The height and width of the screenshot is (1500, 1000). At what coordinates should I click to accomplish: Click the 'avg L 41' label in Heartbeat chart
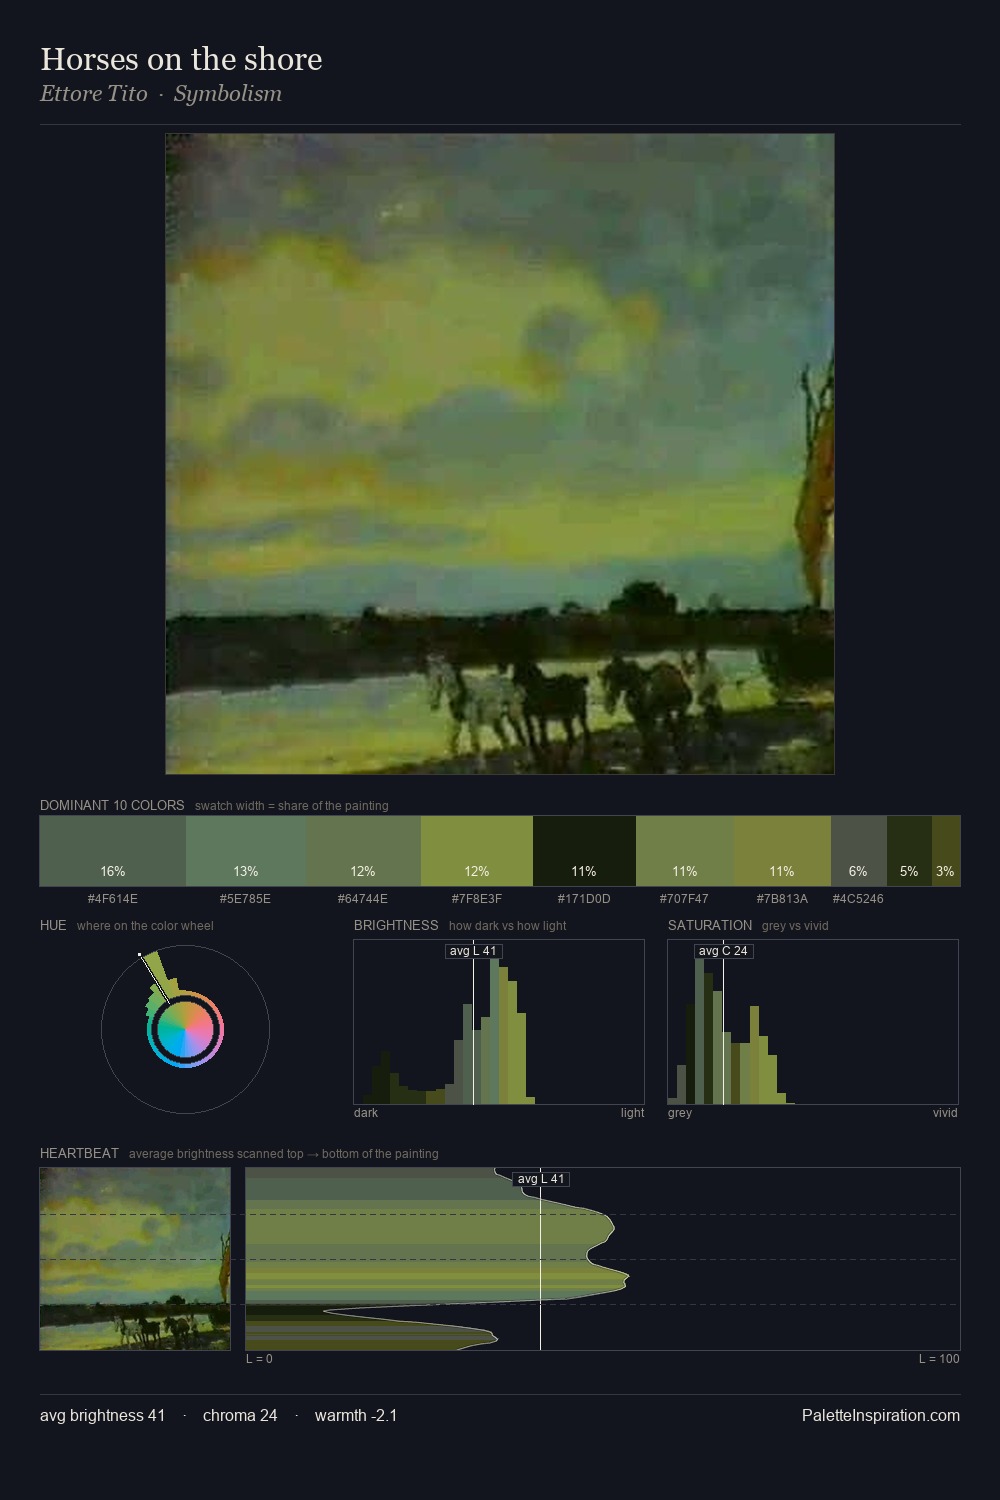tap(541, 1179)
